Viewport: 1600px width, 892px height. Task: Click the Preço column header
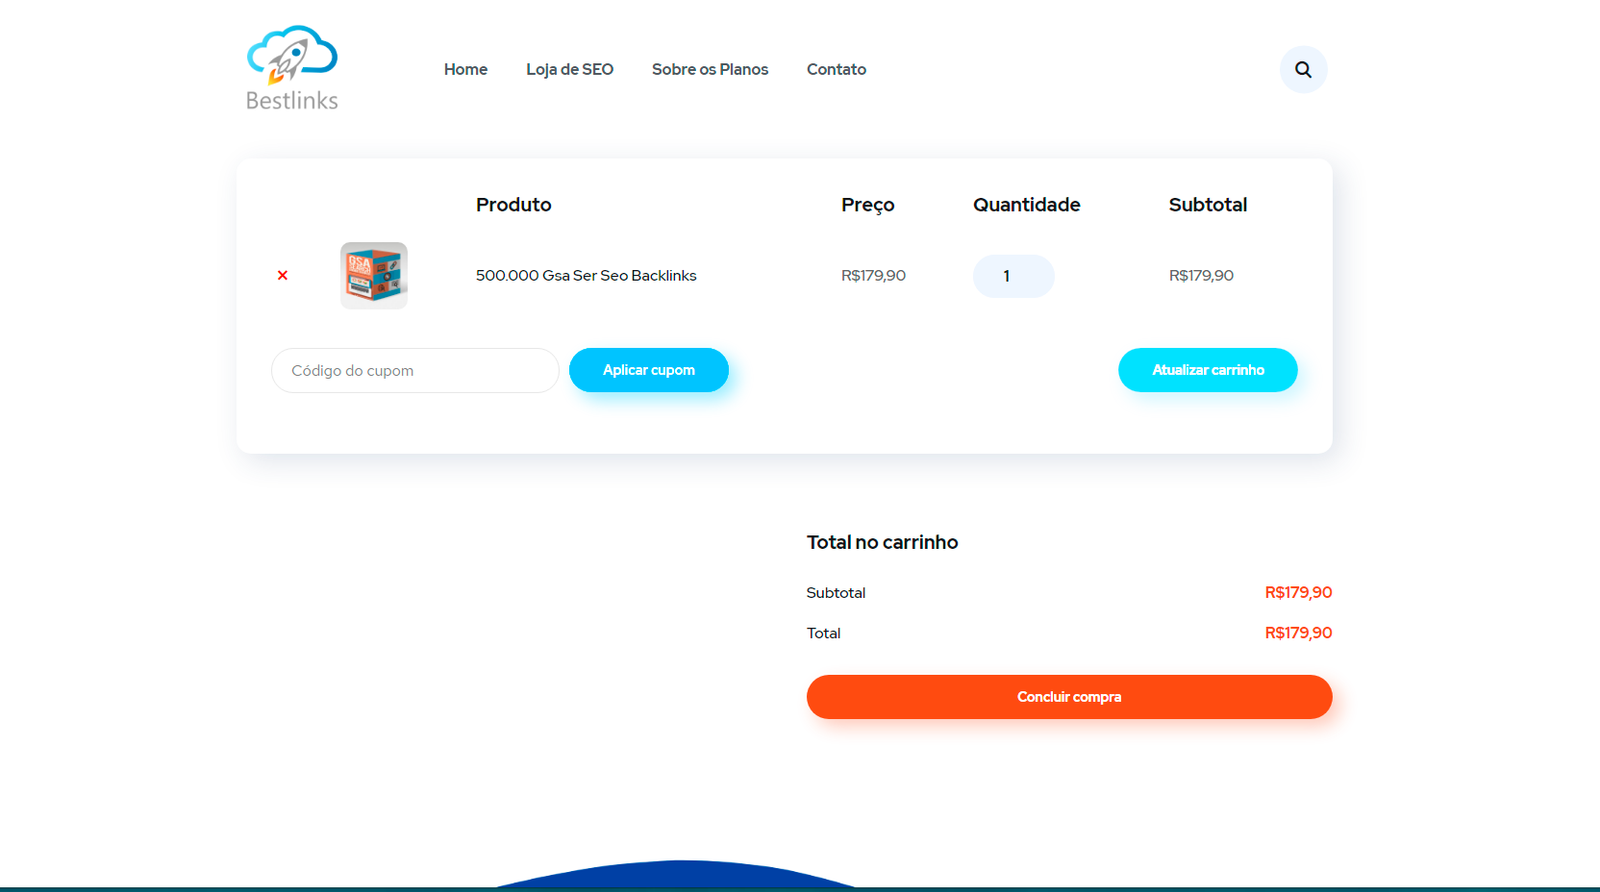click(x=867, y=205)
